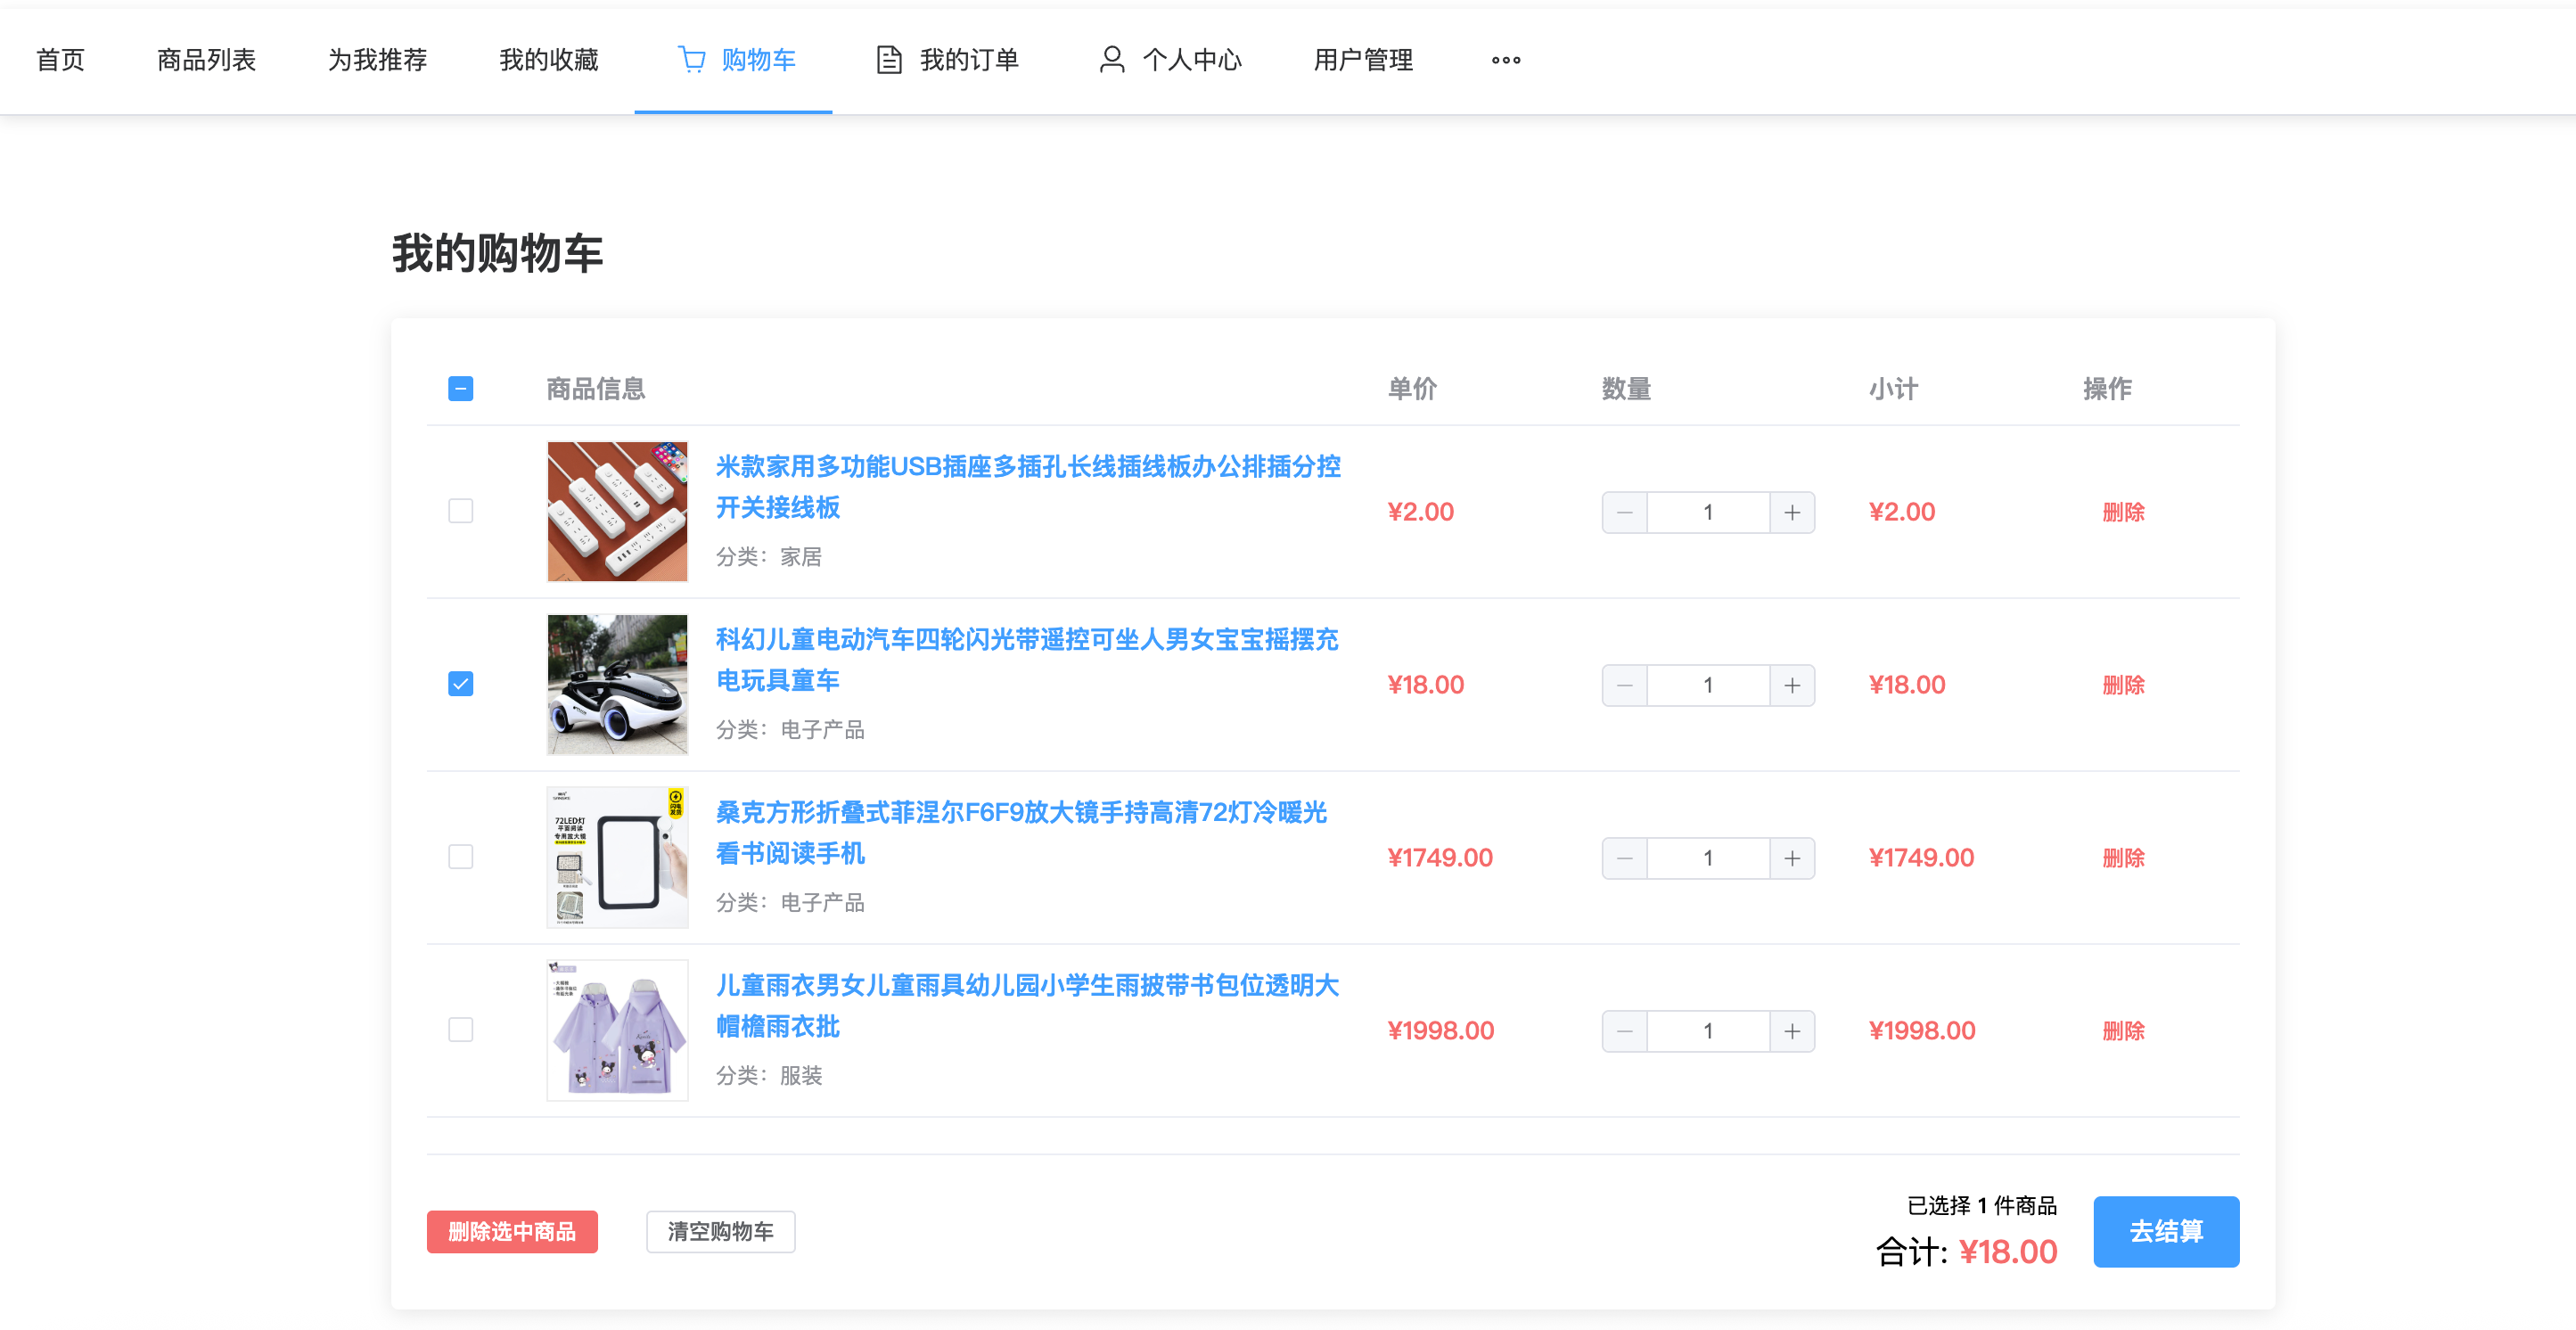Click the 去结算 checkout button

click(2165, 1232)
